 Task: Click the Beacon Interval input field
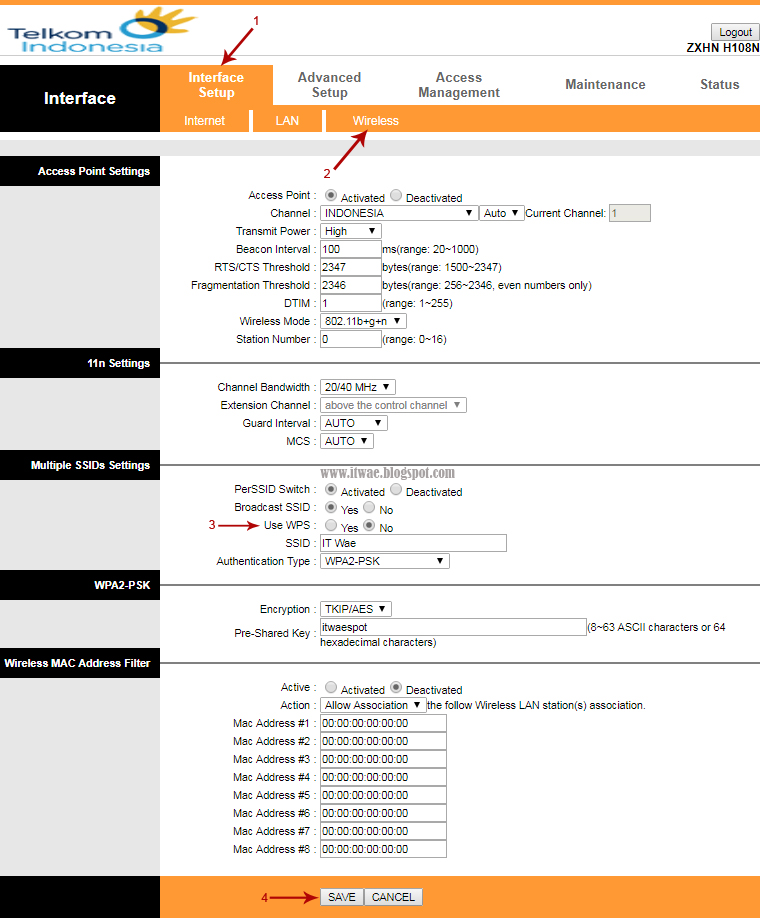click(x=351, y=249)
